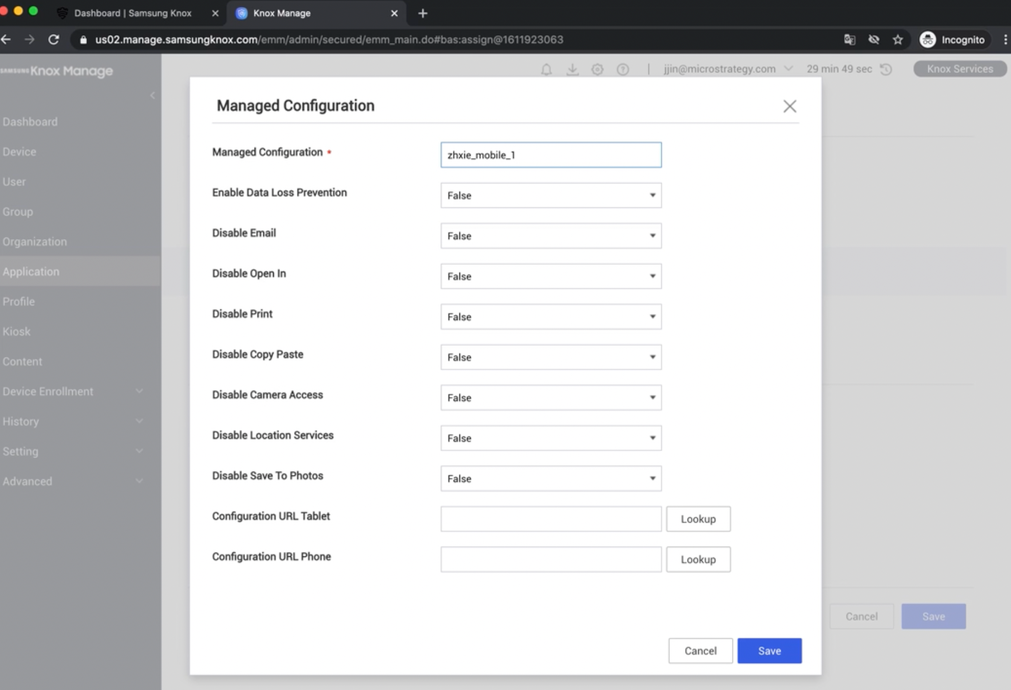Open the notifications bell in the header
Viewport: 1011px width, 690px height.
[x=546, y=69]
